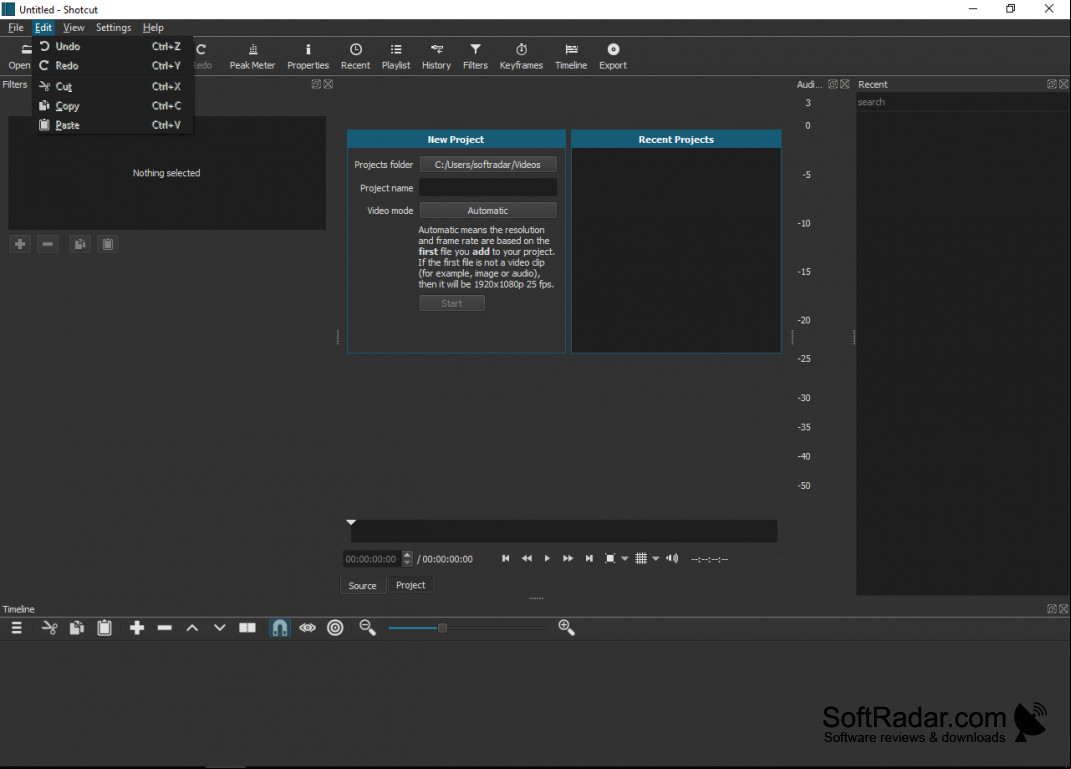Zoom out the timeline
Viewport: 1071px width, 769px height.
point(367,628)
